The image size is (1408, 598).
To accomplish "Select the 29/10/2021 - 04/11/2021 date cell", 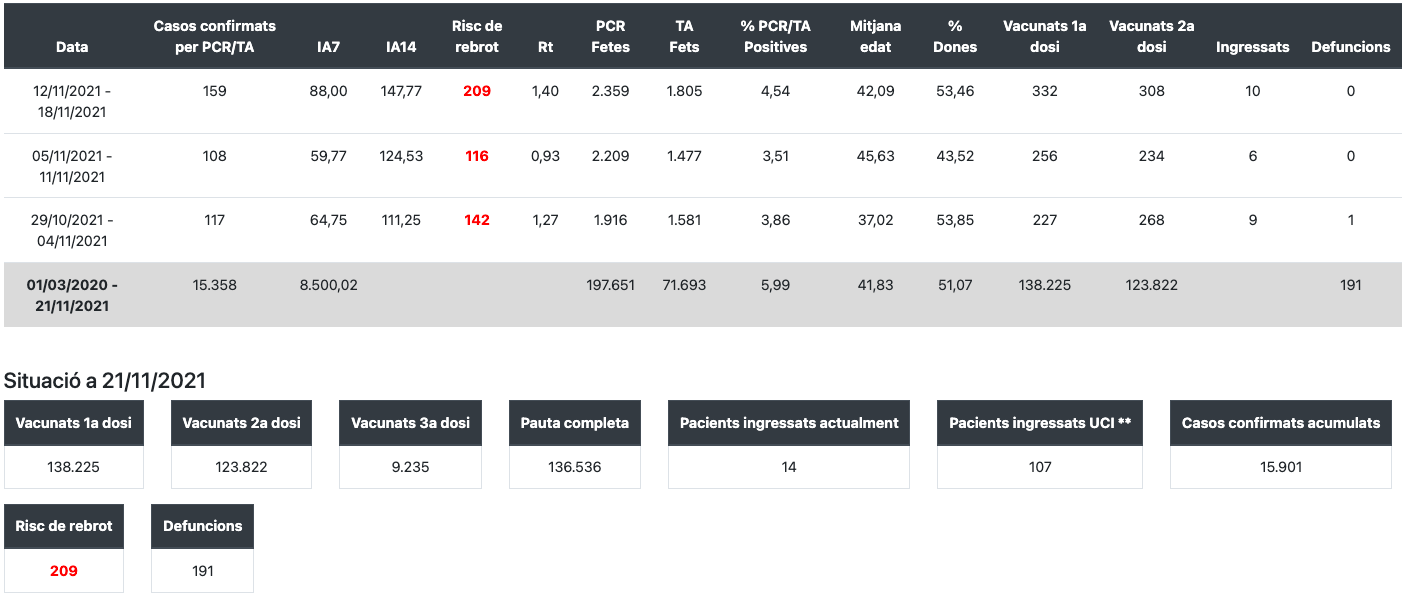I will [x=72, y=230].
